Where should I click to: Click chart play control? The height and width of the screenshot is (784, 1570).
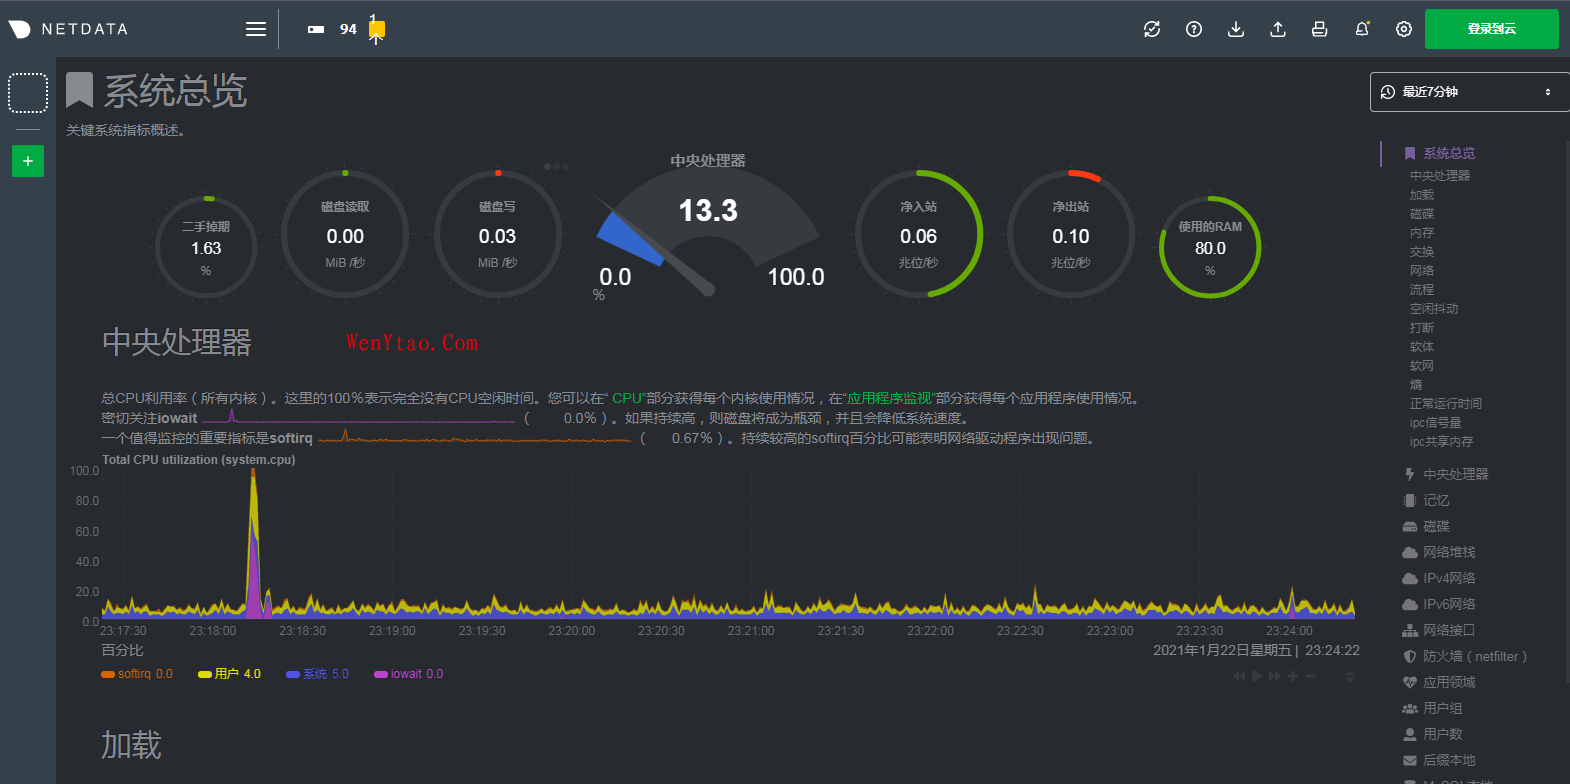coord(1257,676)
